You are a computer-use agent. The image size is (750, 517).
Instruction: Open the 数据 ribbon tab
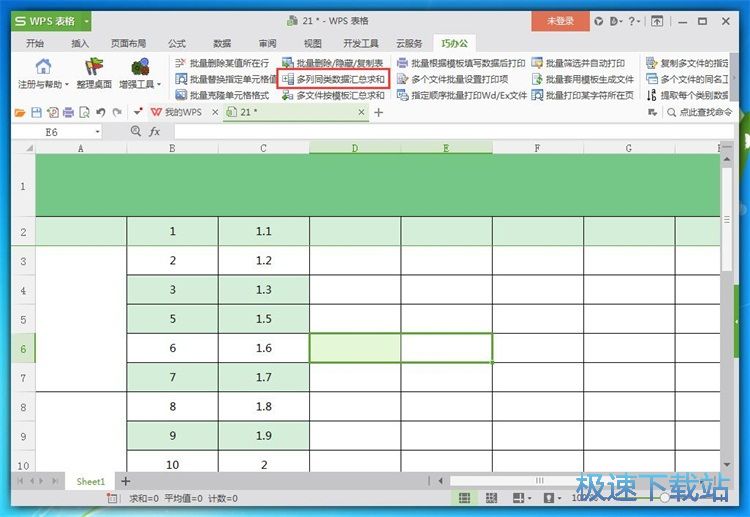222,44
